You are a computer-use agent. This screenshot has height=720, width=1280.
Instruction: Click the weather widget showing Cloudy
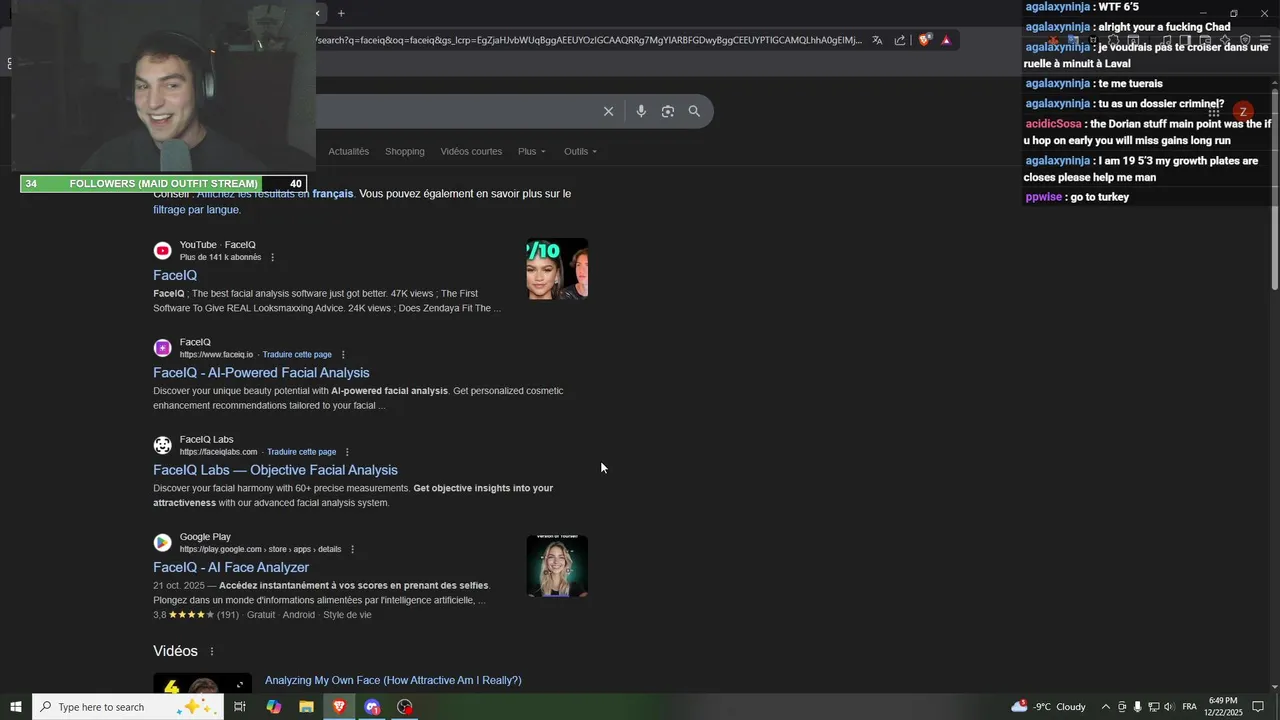click(1048, 706)
